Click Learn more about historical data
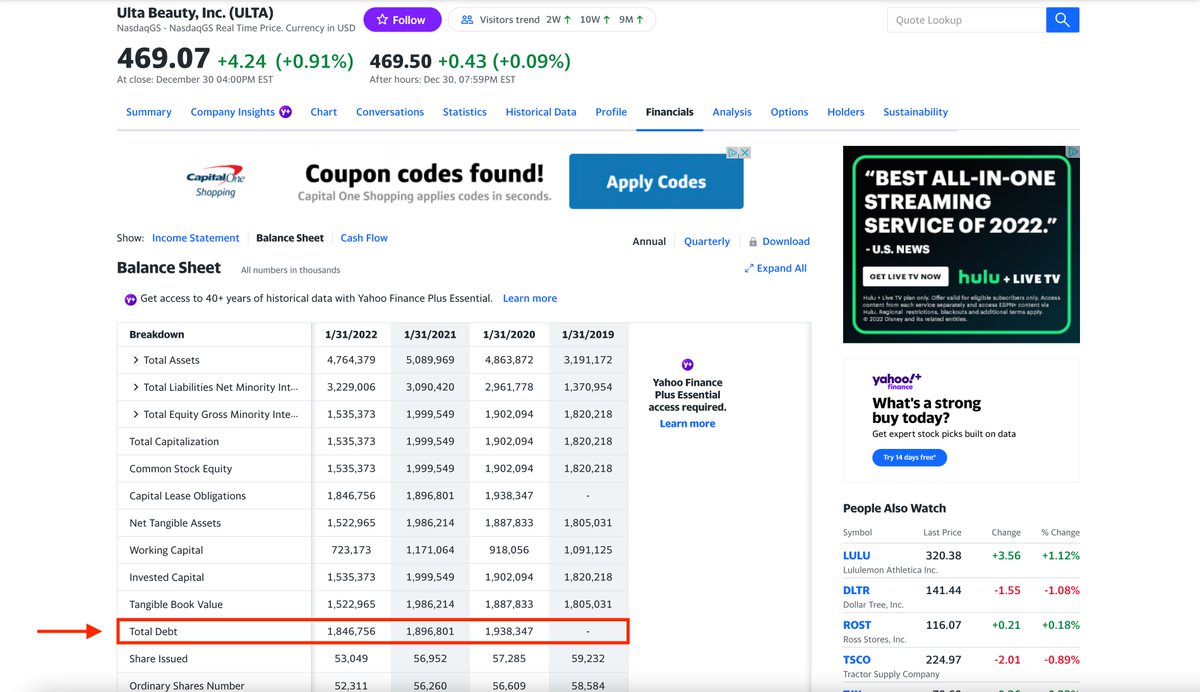Image resolution: width=1200 pixels, height=692 pixels. tap(530, 298)
